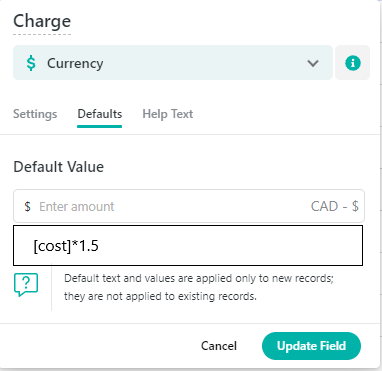Screen dimensions: 382x371
Task: Click the default text note about new records
Action: click(x=199, y=287)
